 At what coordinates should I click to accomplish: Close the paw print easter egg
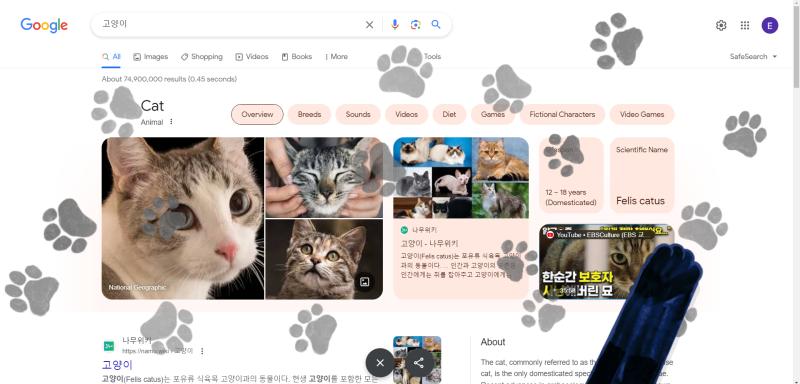380,363
